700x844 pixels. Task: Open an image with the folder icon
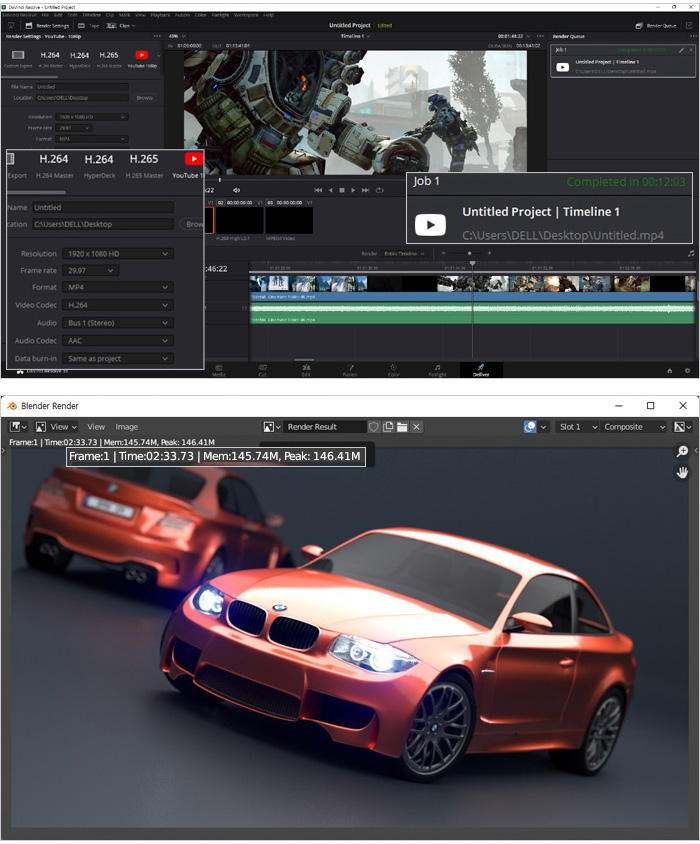pyautogui.click(x=402, y=427)
